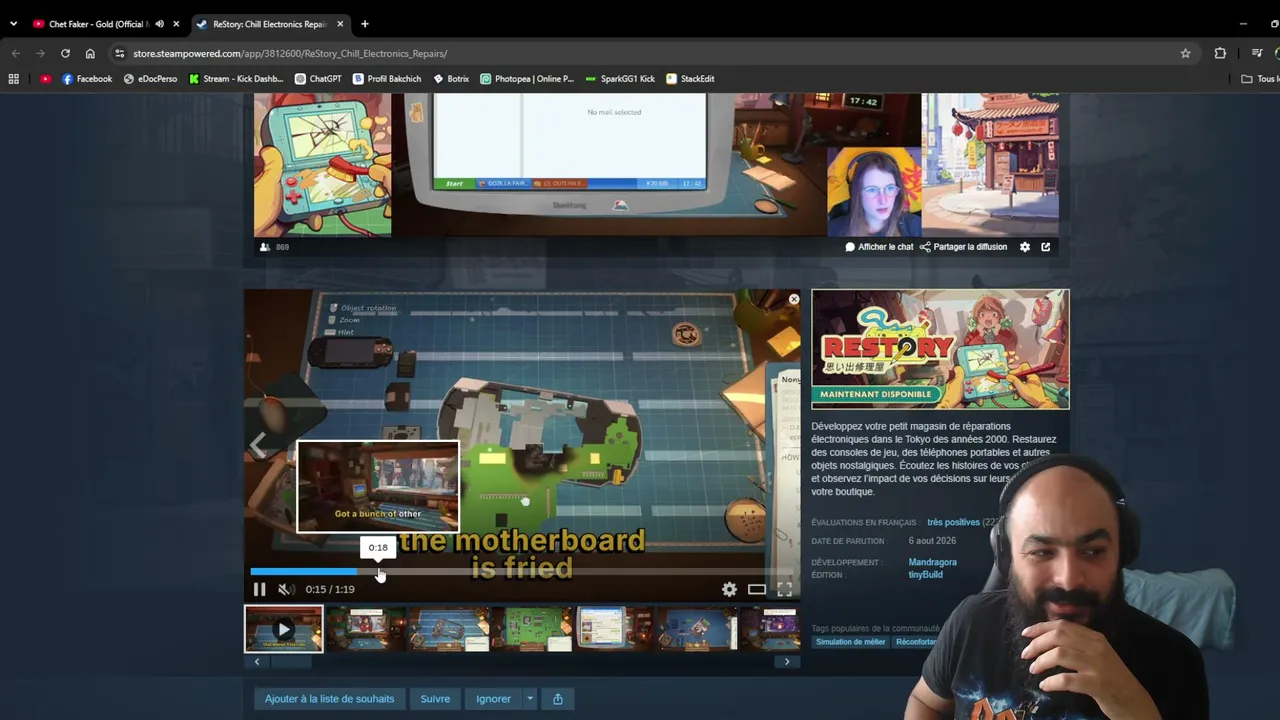Open the Facebook bookmark
Image resolution: width=1280 pixels, height=720 pixels.
click(x=87, y=79)
